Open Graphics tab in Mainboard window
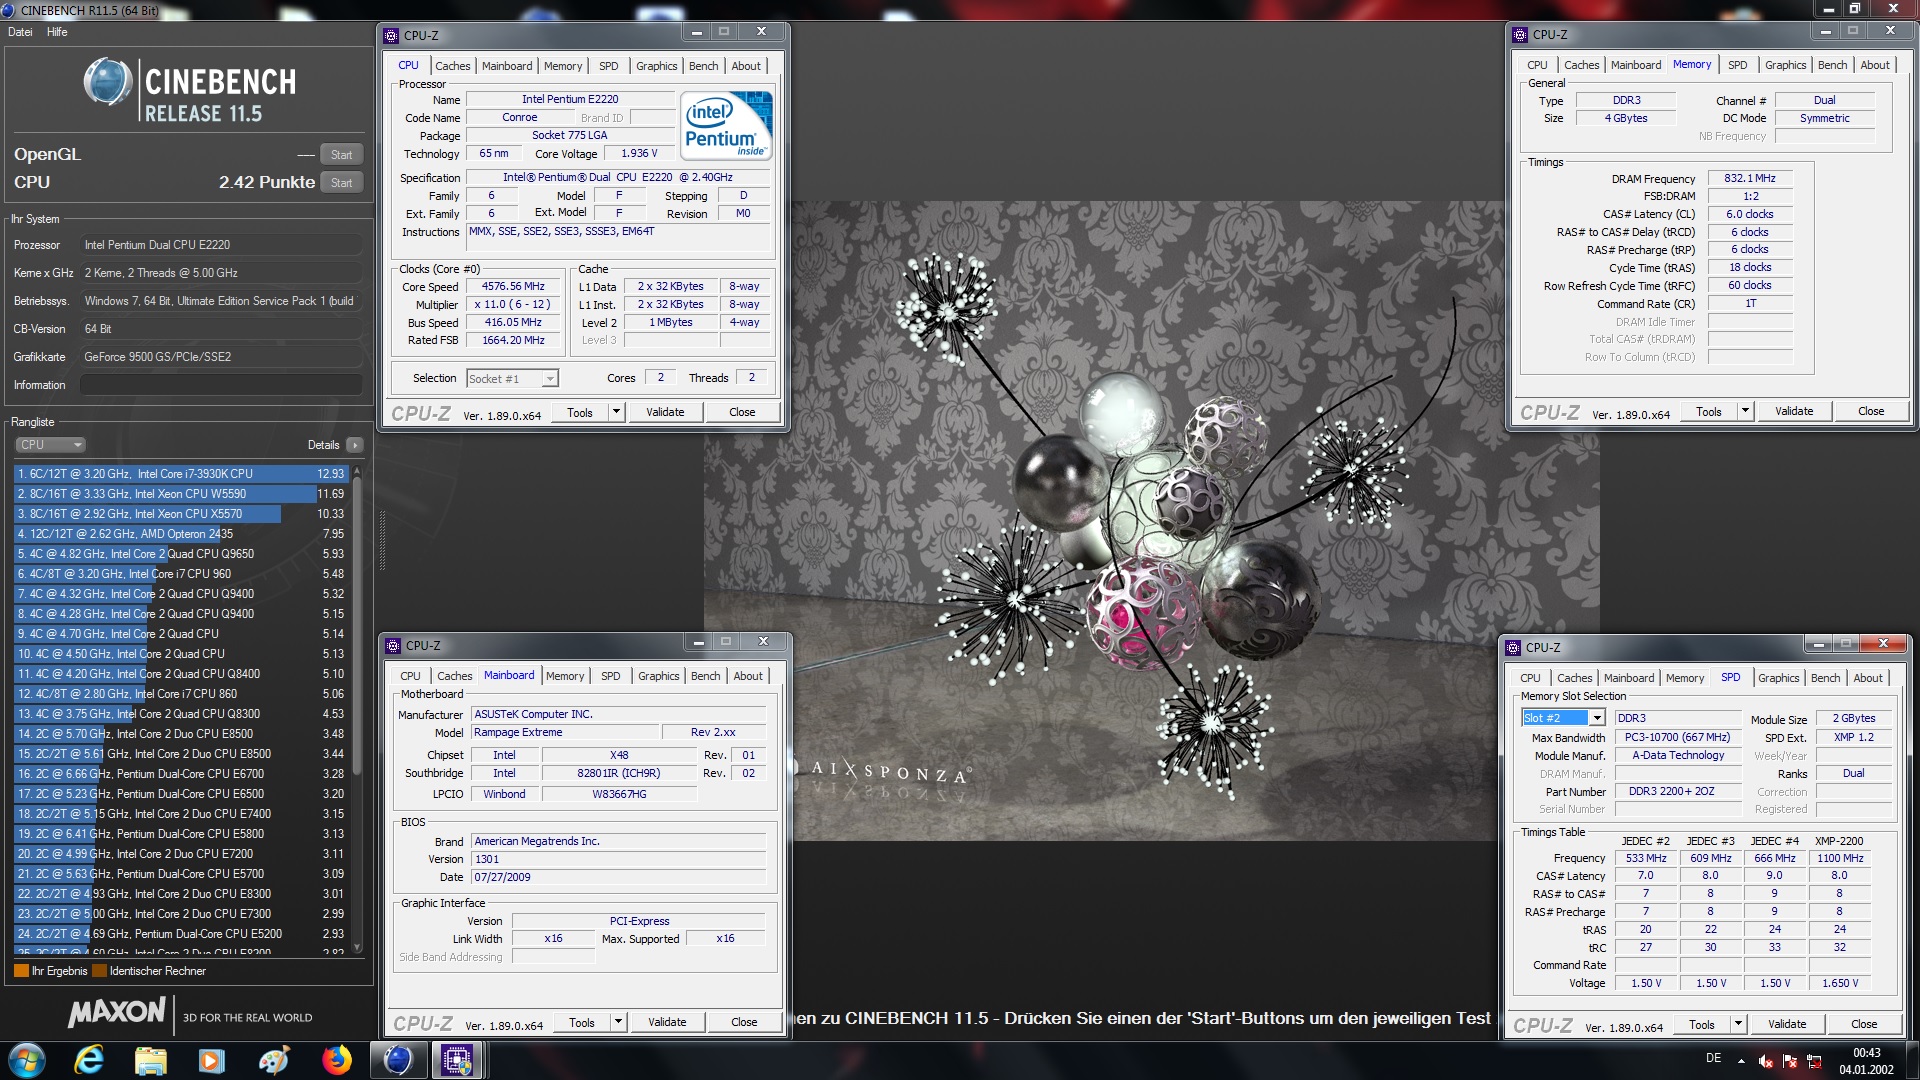1920x1080 pixels. (658, 676)
